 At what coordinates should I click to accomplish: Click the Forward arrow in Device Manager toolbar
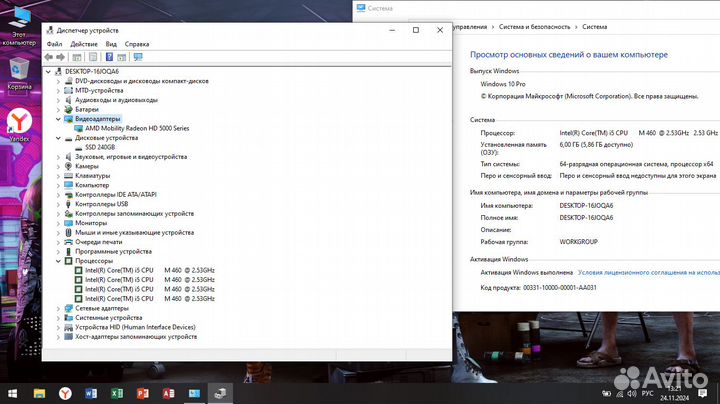(x=61, y=57)
